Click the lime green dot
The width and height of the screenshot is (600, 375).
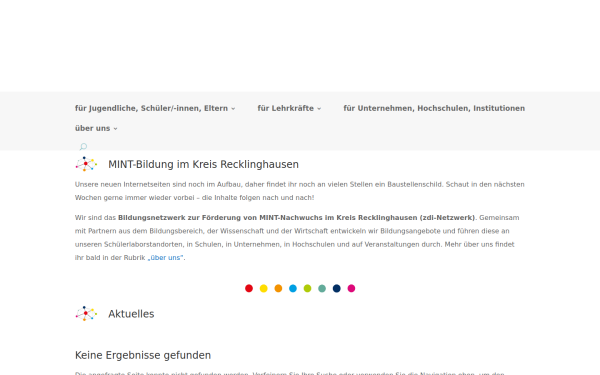(307, 289)
